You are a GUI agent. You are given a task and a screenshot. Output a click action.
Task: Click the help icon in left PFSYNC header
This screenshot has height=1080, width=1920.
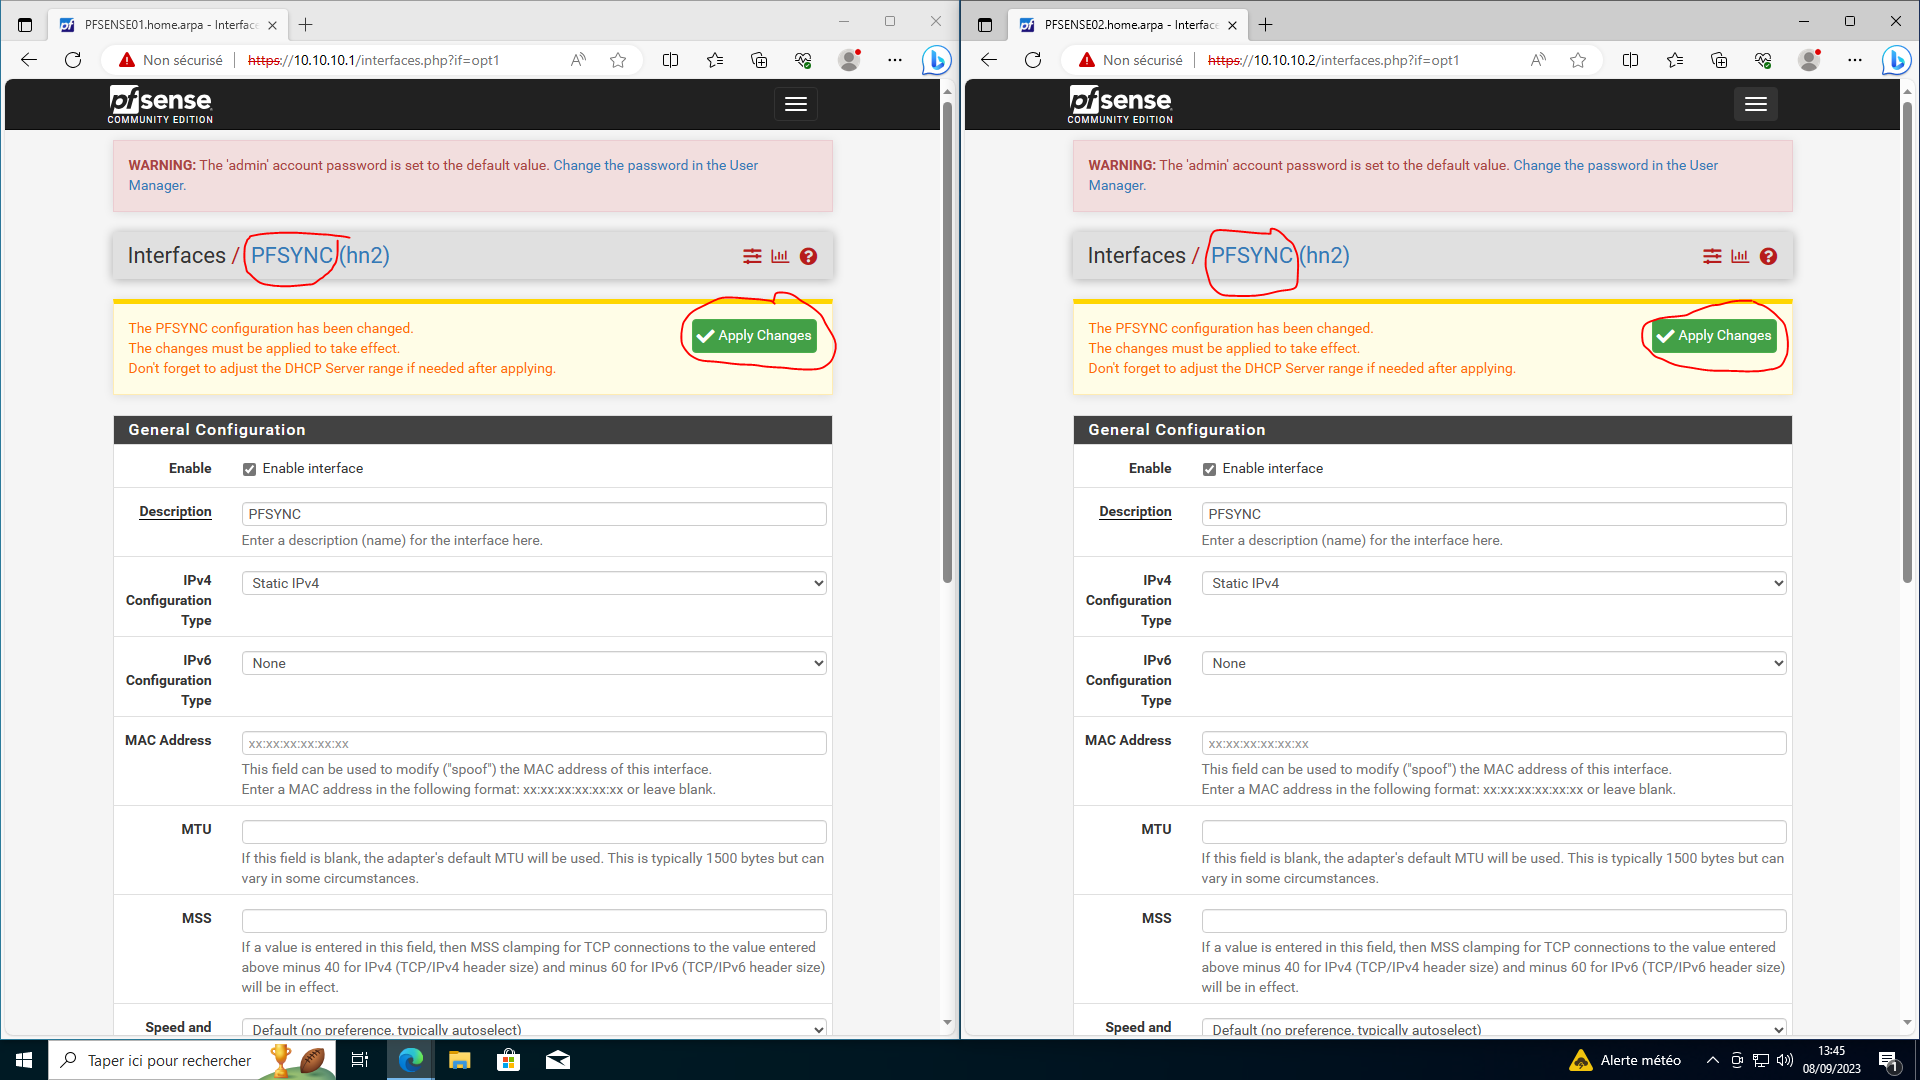[x=808, y=256]
